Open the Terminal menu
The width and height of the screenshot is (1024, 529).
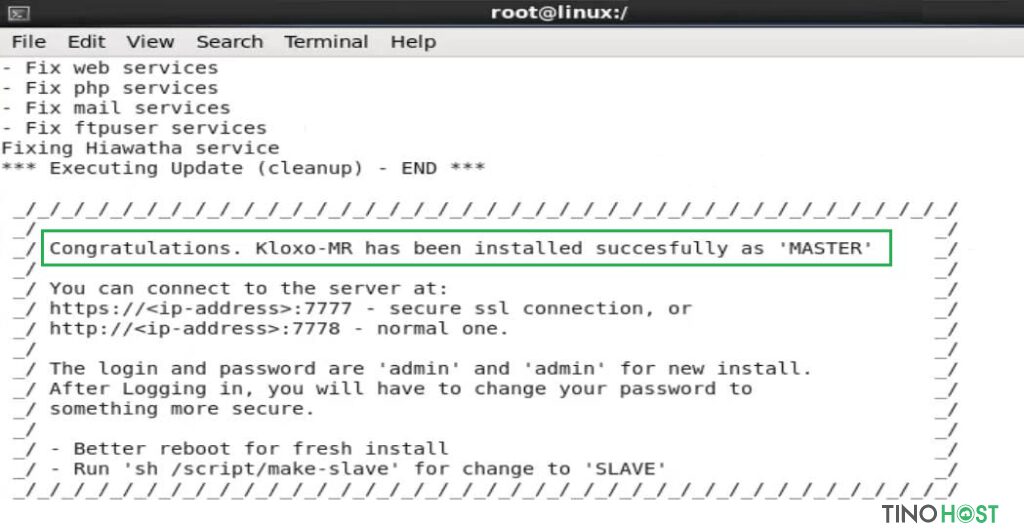pyautogui.click(x=327, y=42)
